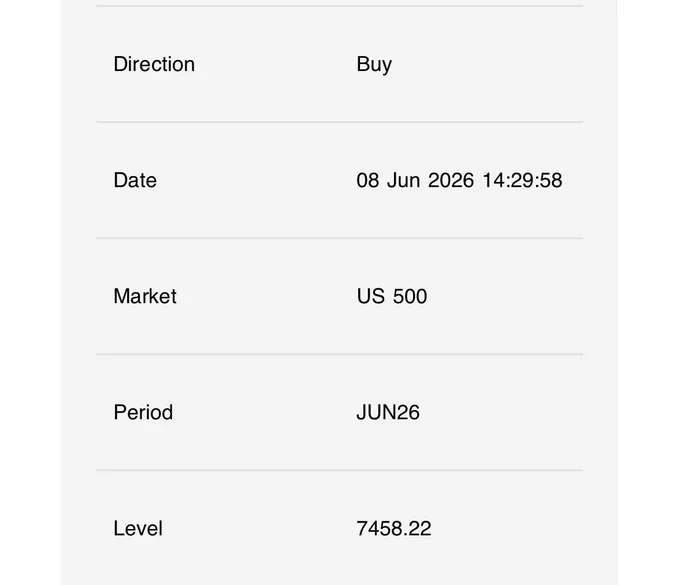680x585 pixels.
Task: Select the 08 Jun 2026 date value
Action: pos(415,180)
